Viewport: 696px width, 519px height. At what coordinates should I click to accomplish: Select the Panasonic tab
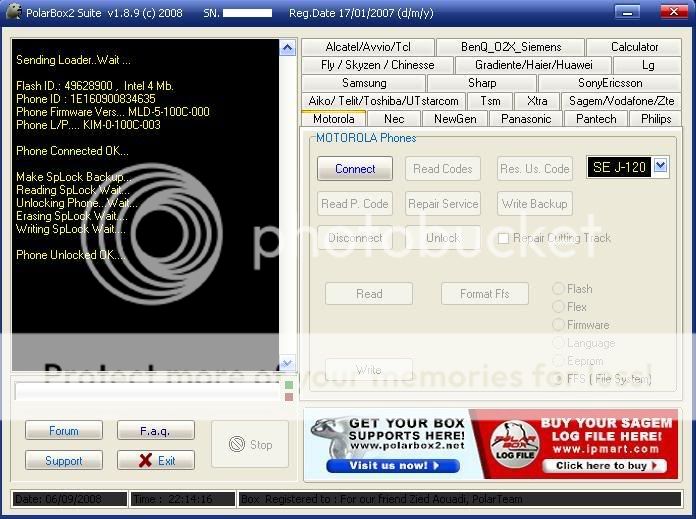(x=526, y=119)
